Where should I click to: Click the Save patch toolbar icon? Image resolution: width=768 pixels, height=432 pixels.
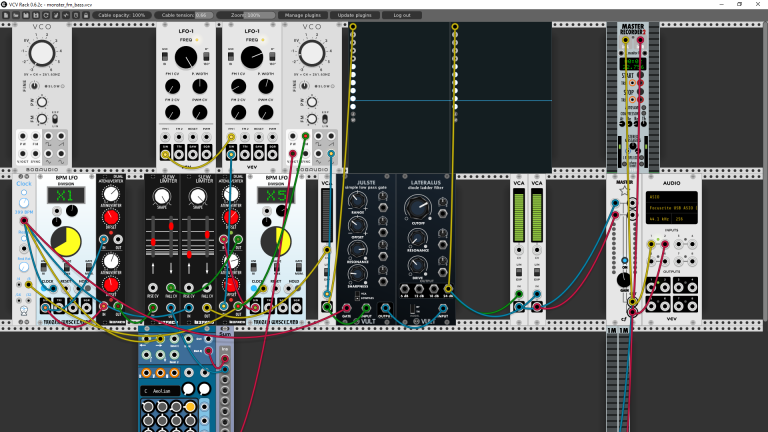point(26,15)
